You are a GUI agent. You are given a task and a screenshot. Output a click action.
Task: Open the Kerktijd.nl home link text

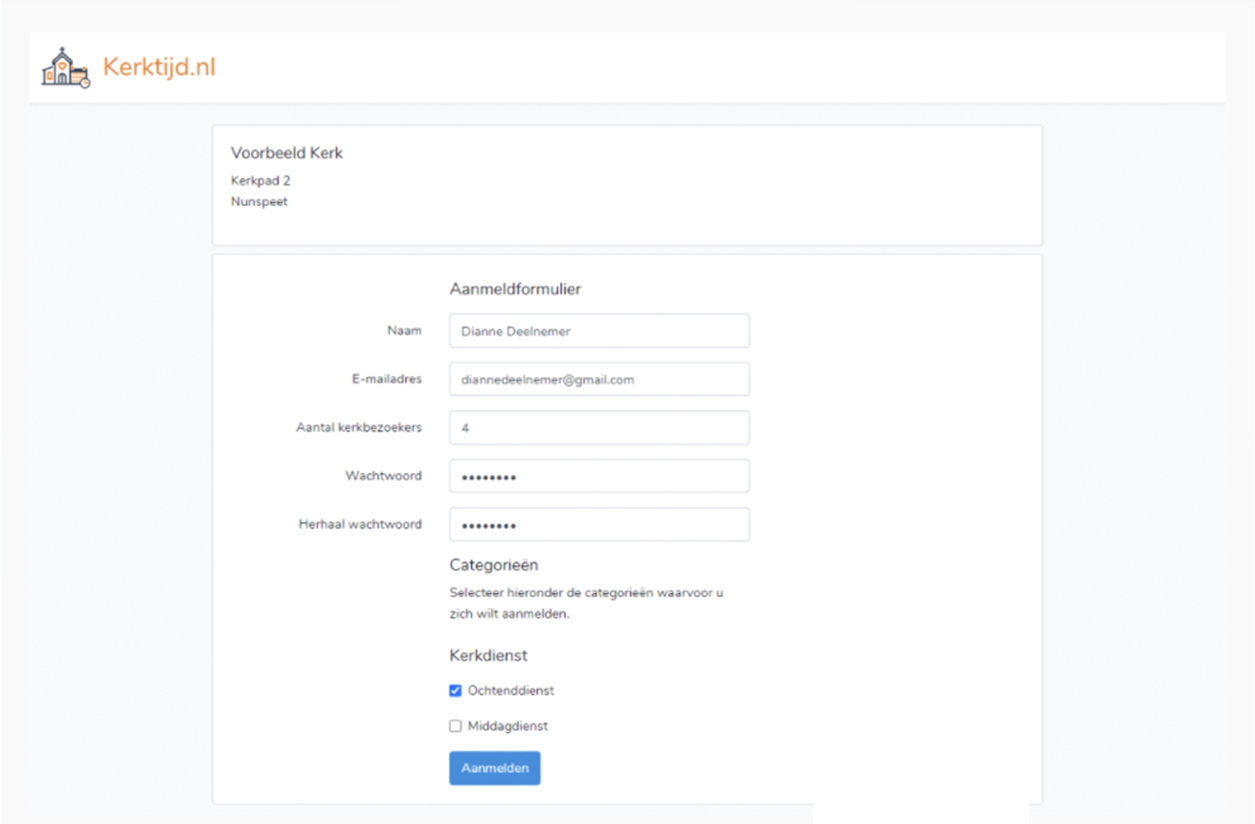[x=159, y=67]
